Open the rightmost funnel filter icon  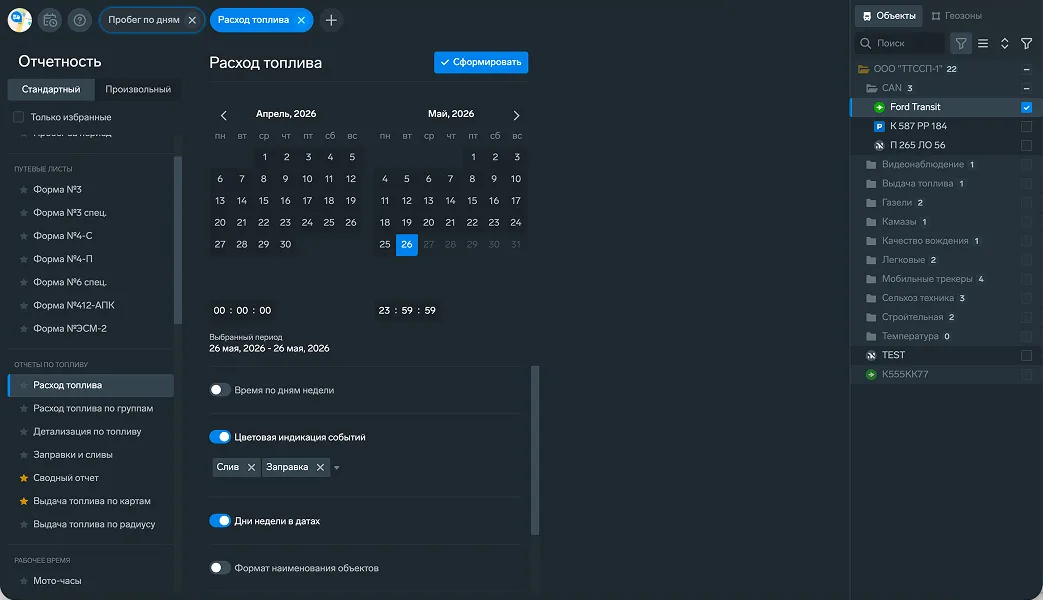pyautogui.click(x=1026, y=43)
